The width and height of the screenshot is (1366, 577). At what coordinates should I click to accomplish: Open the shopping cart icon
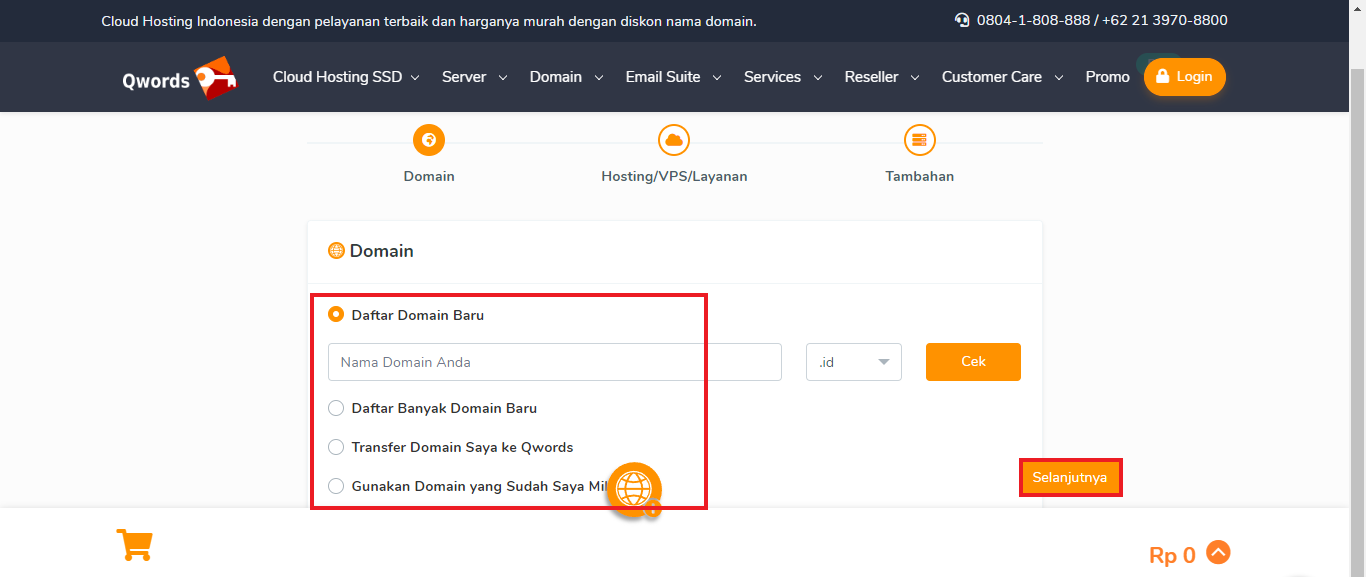[134, 545]
